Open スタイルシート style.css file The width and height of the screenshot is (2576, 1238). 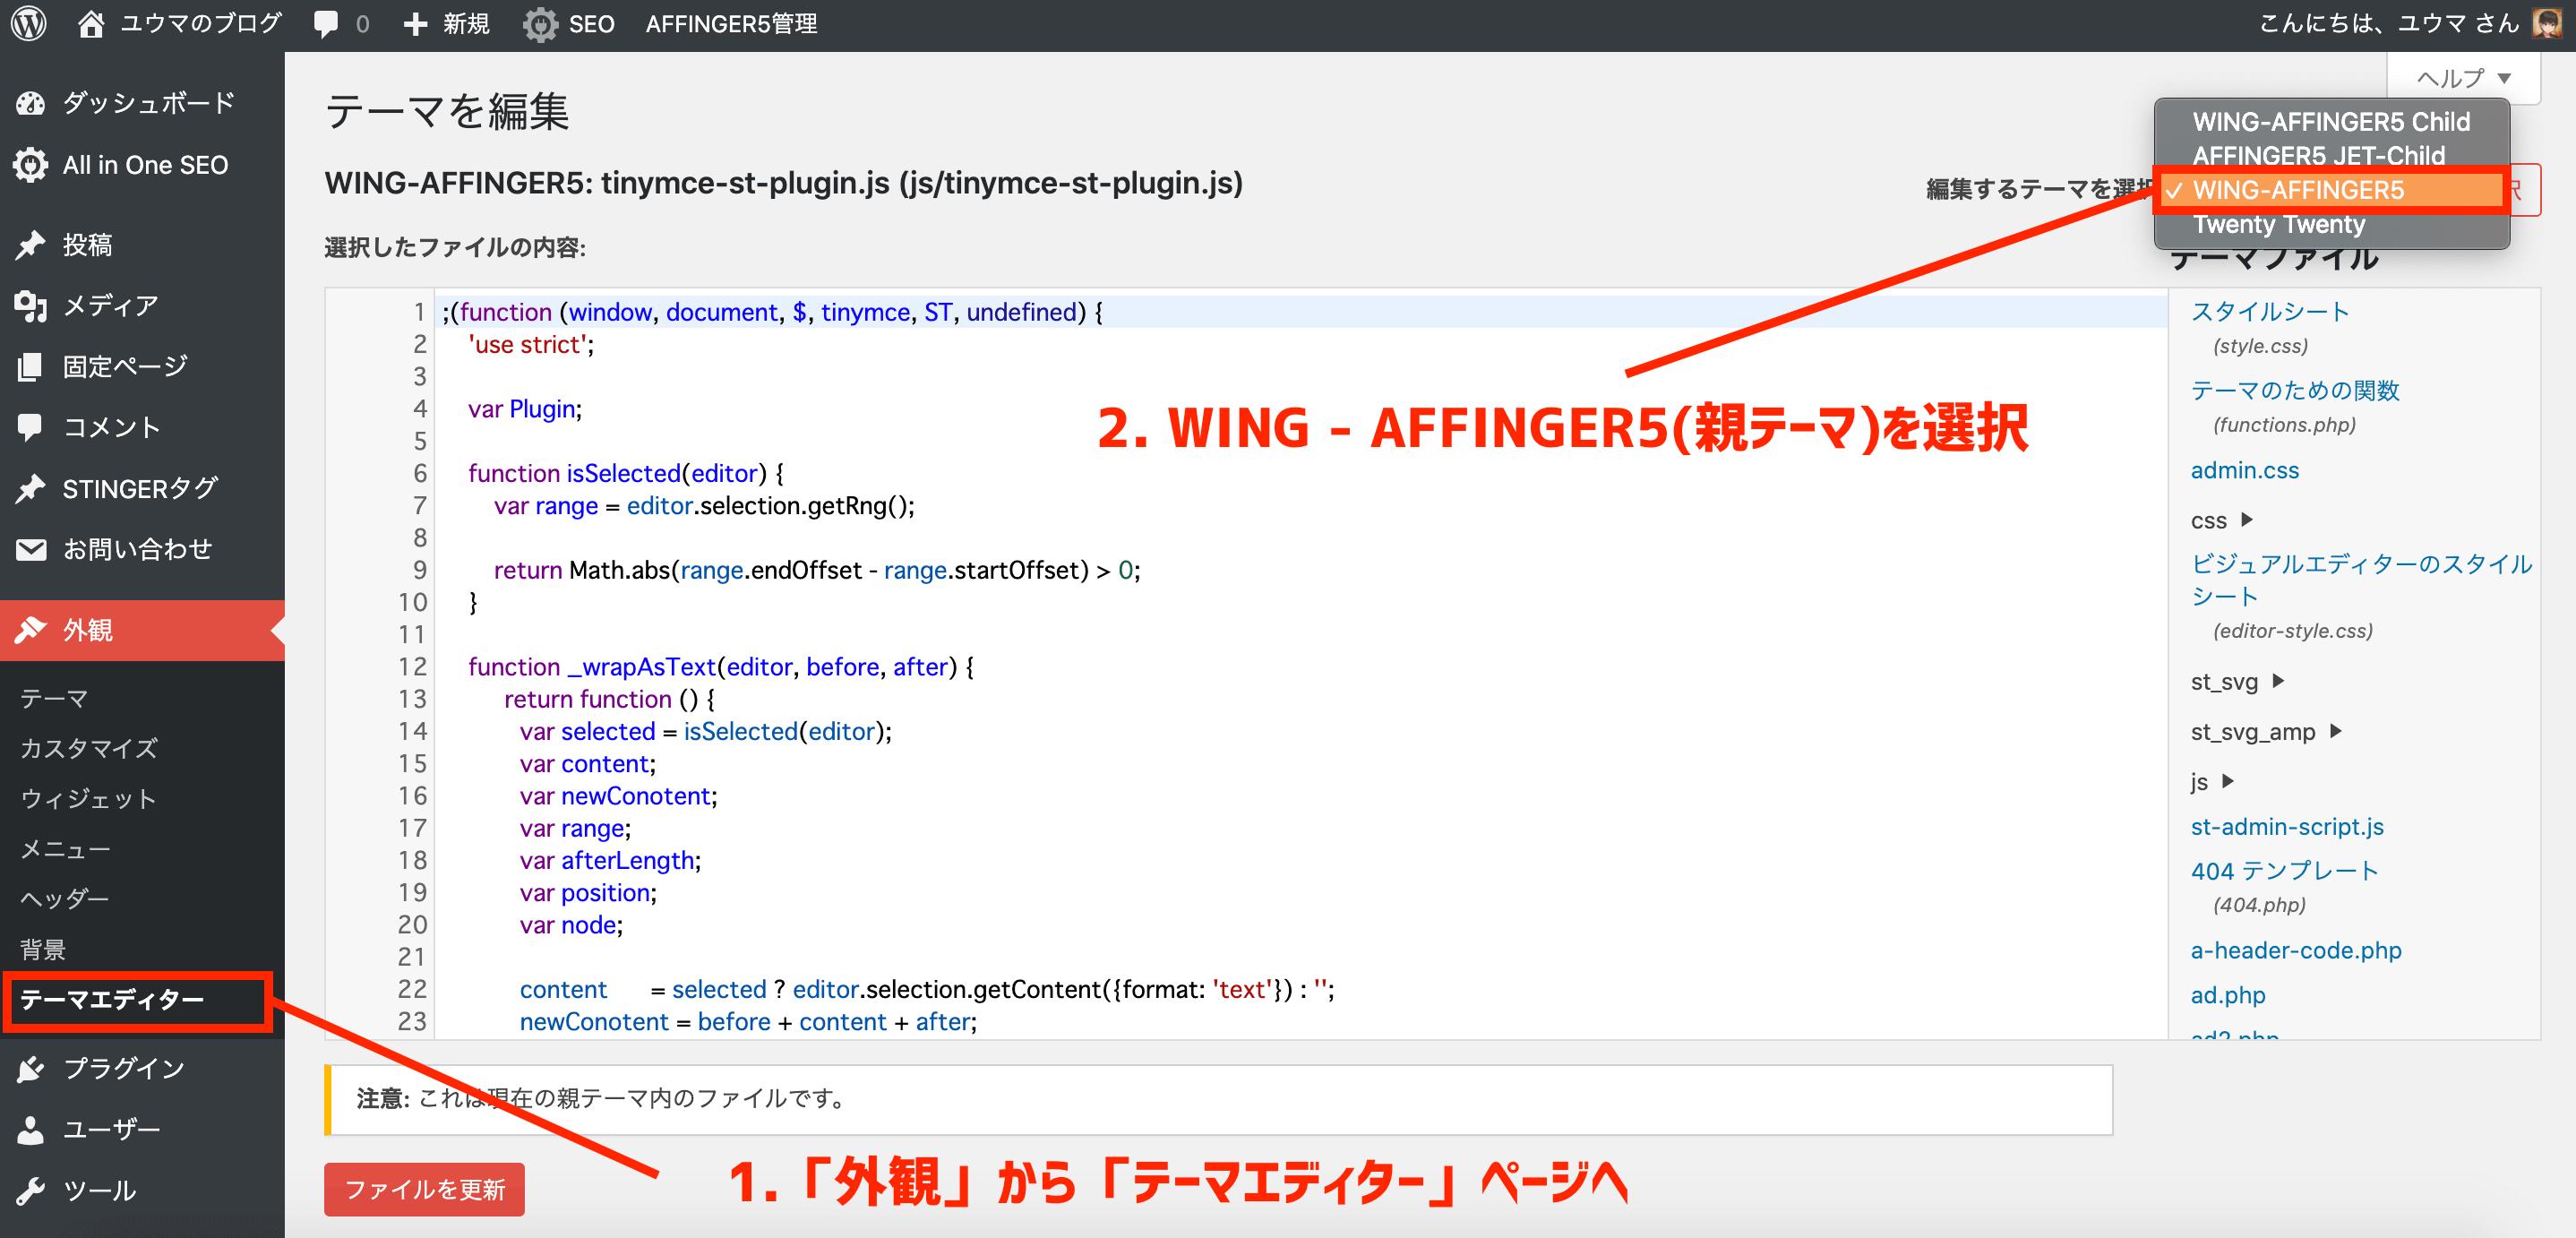2270,312
